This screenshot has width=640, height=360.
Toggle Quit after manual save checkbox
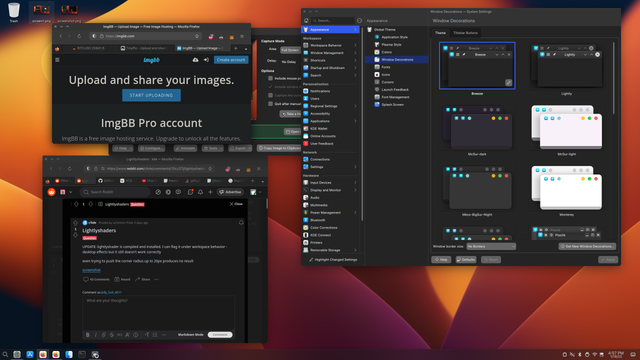pos(271,104)
